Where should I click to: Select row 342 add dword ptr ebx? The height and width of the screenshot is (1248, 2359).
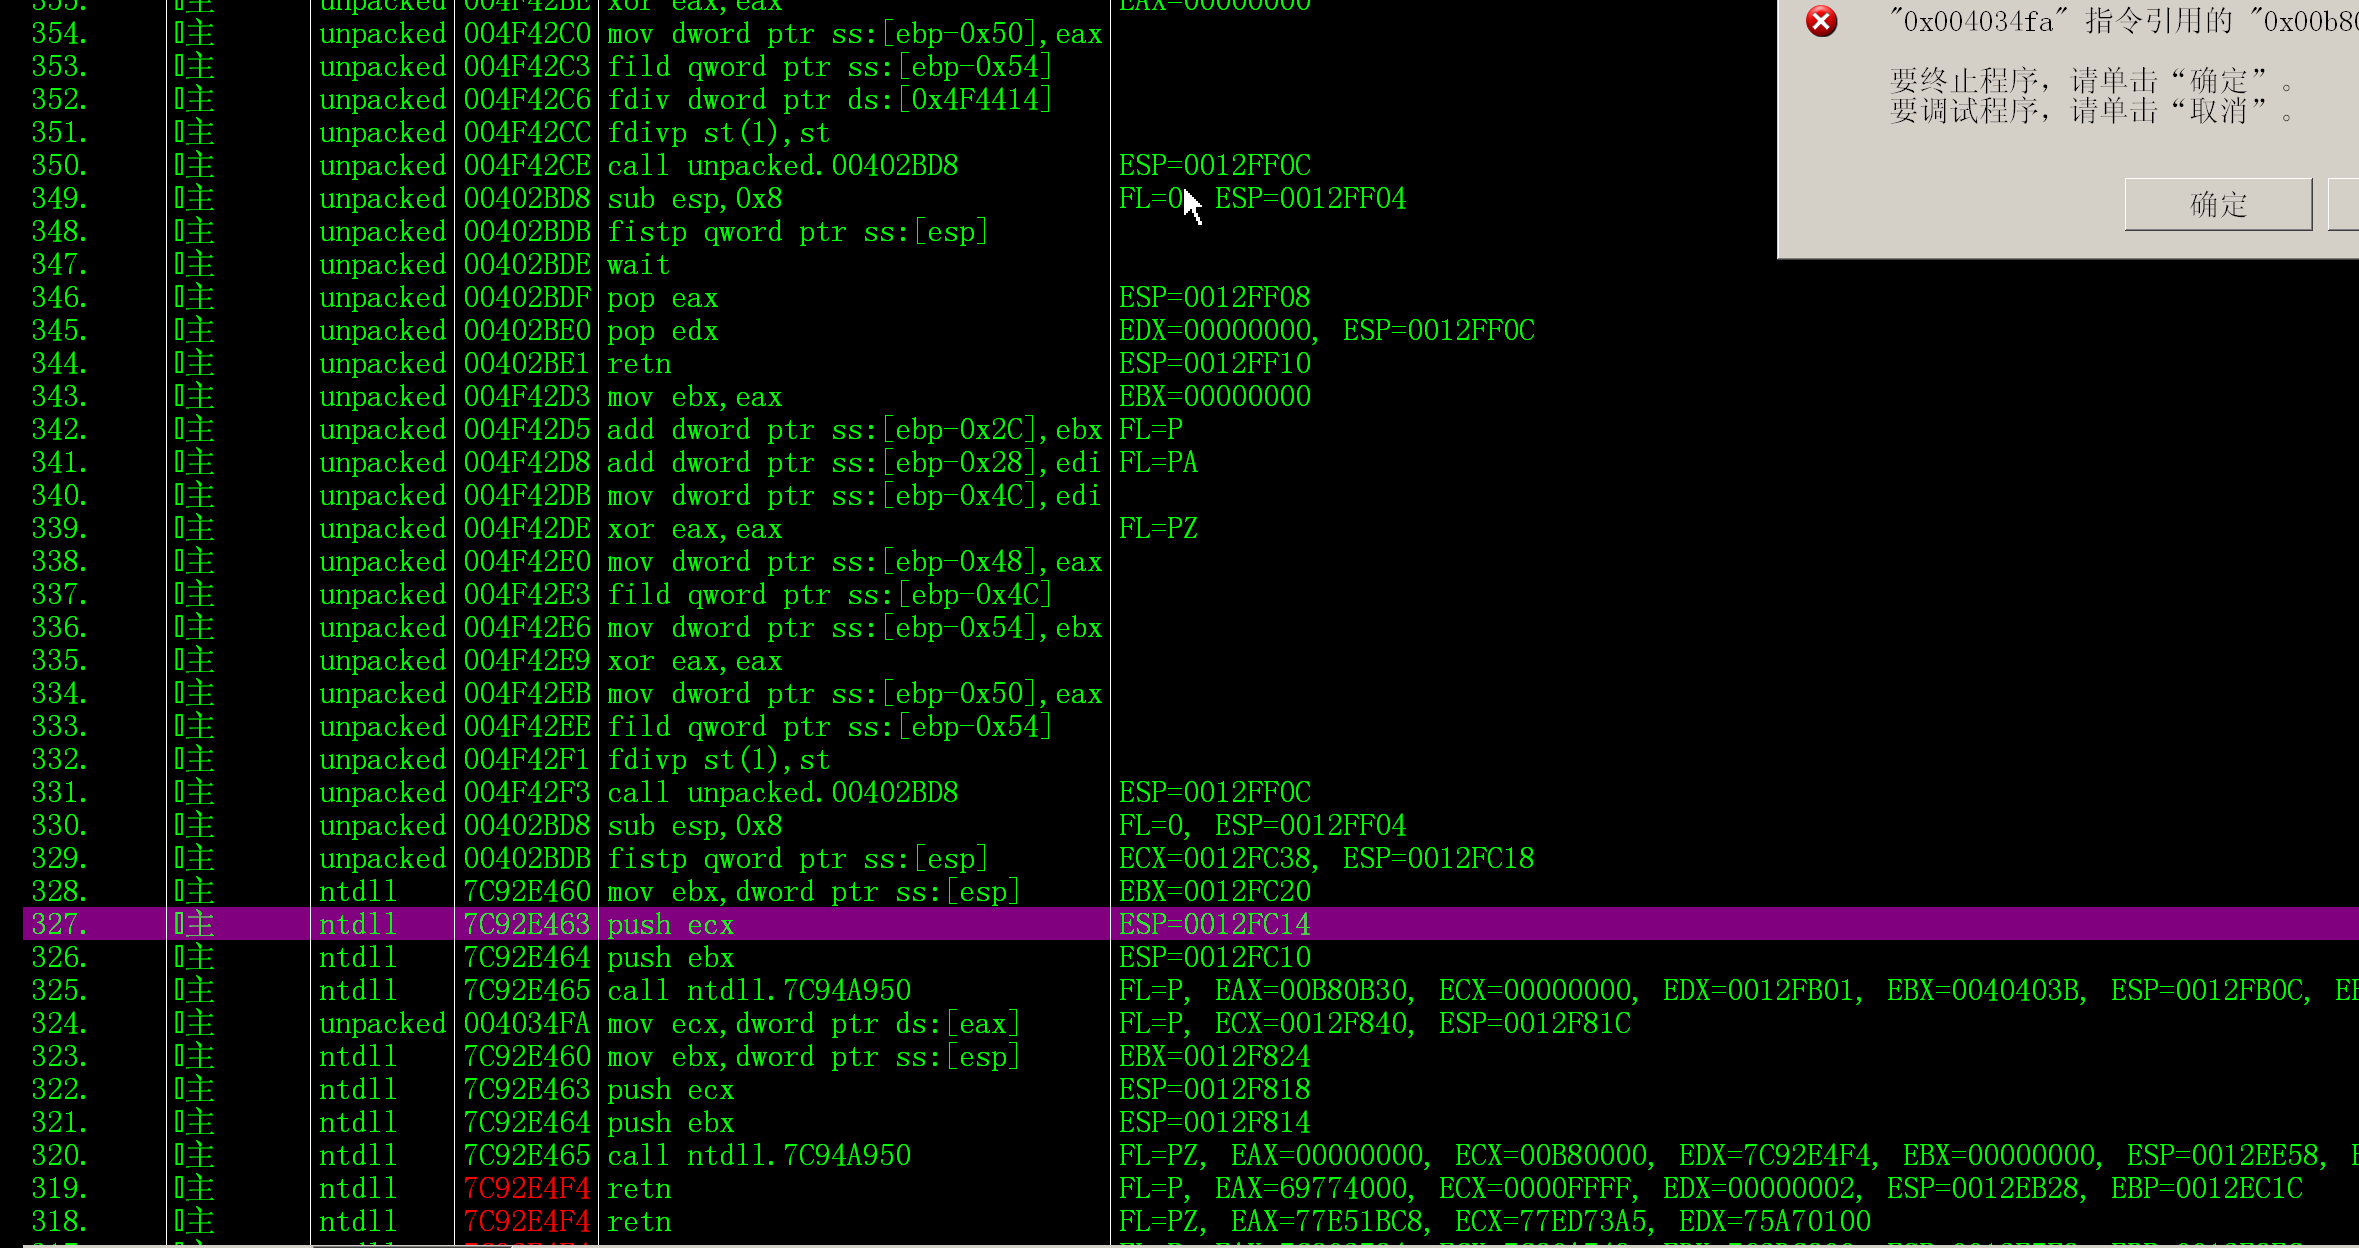pyautogui.click(x=1190, y=430)
